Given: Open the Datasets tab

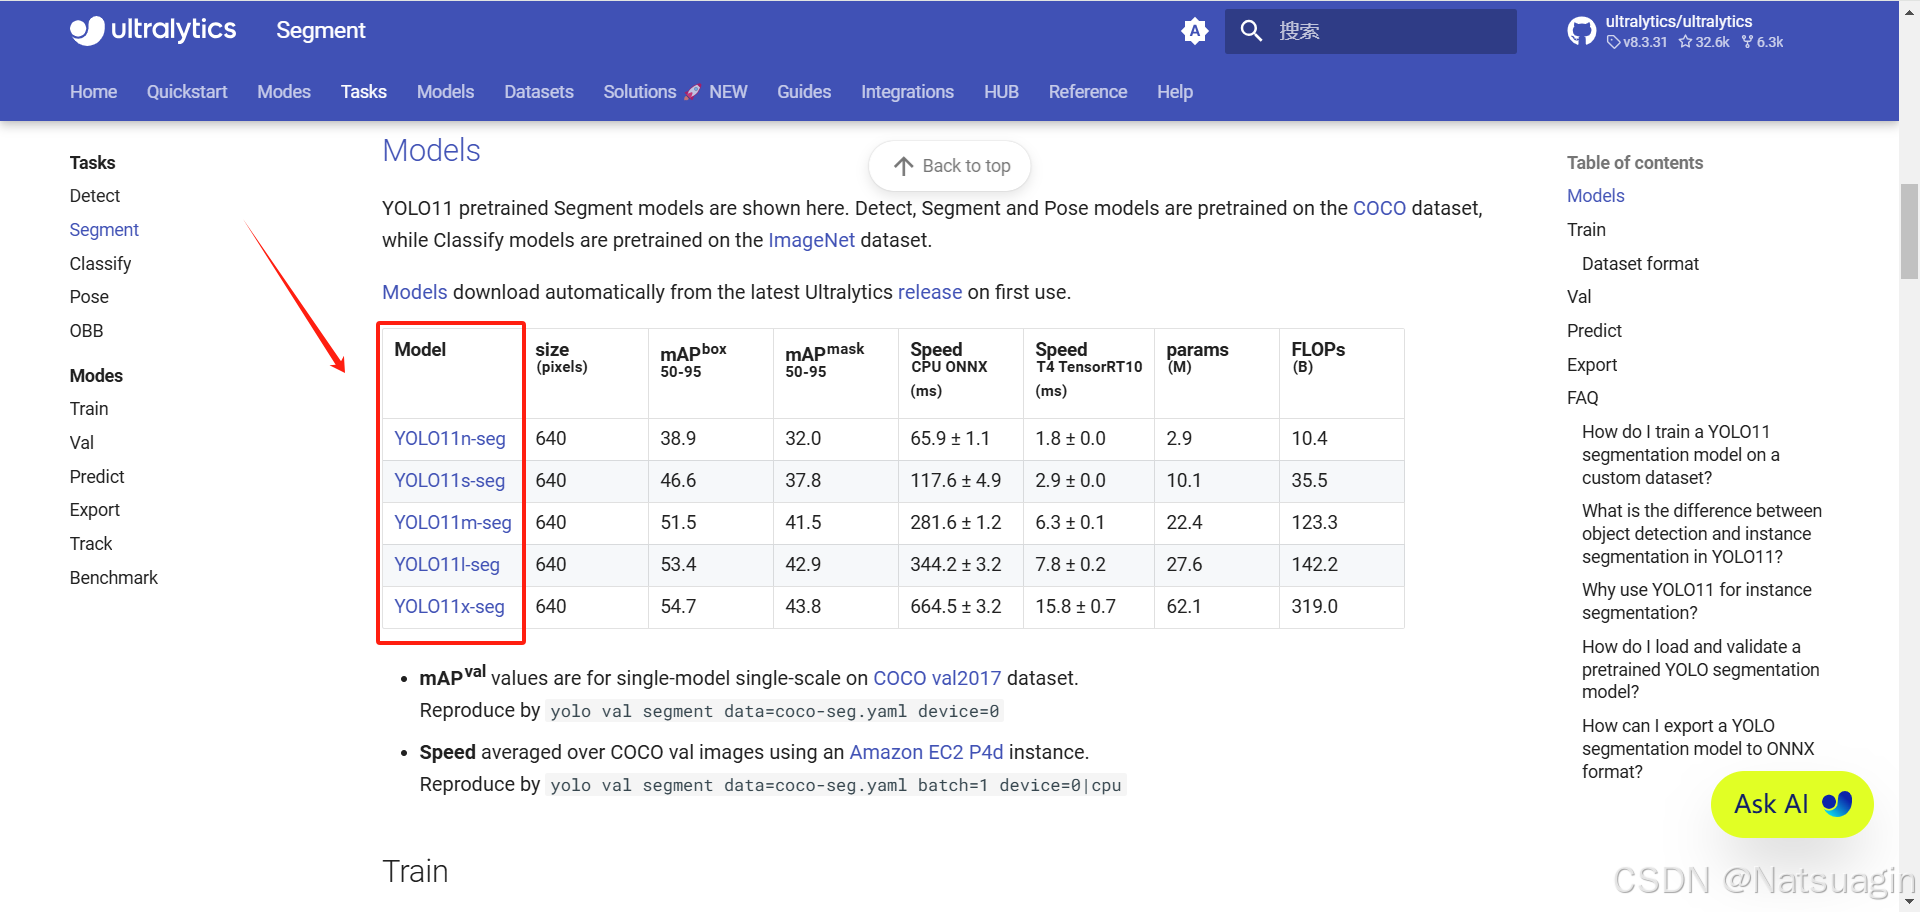Looking at the screenshot, I should tap(539, 92).
